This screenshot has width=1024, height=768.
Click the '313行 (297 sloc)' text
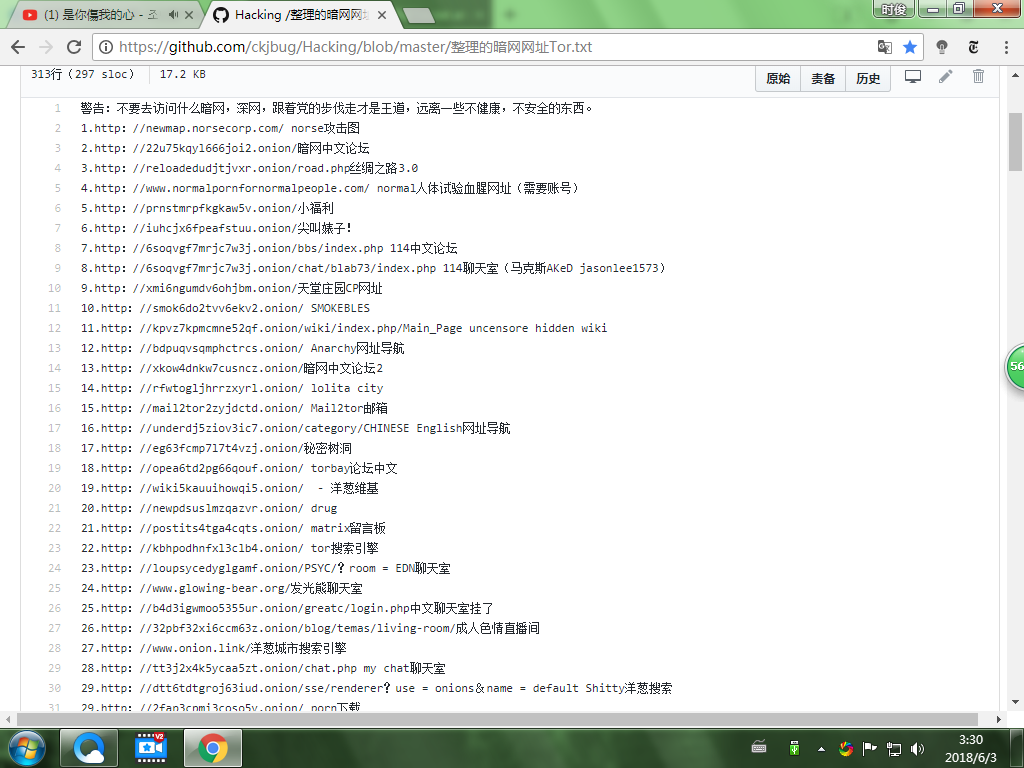pos(82,74)
